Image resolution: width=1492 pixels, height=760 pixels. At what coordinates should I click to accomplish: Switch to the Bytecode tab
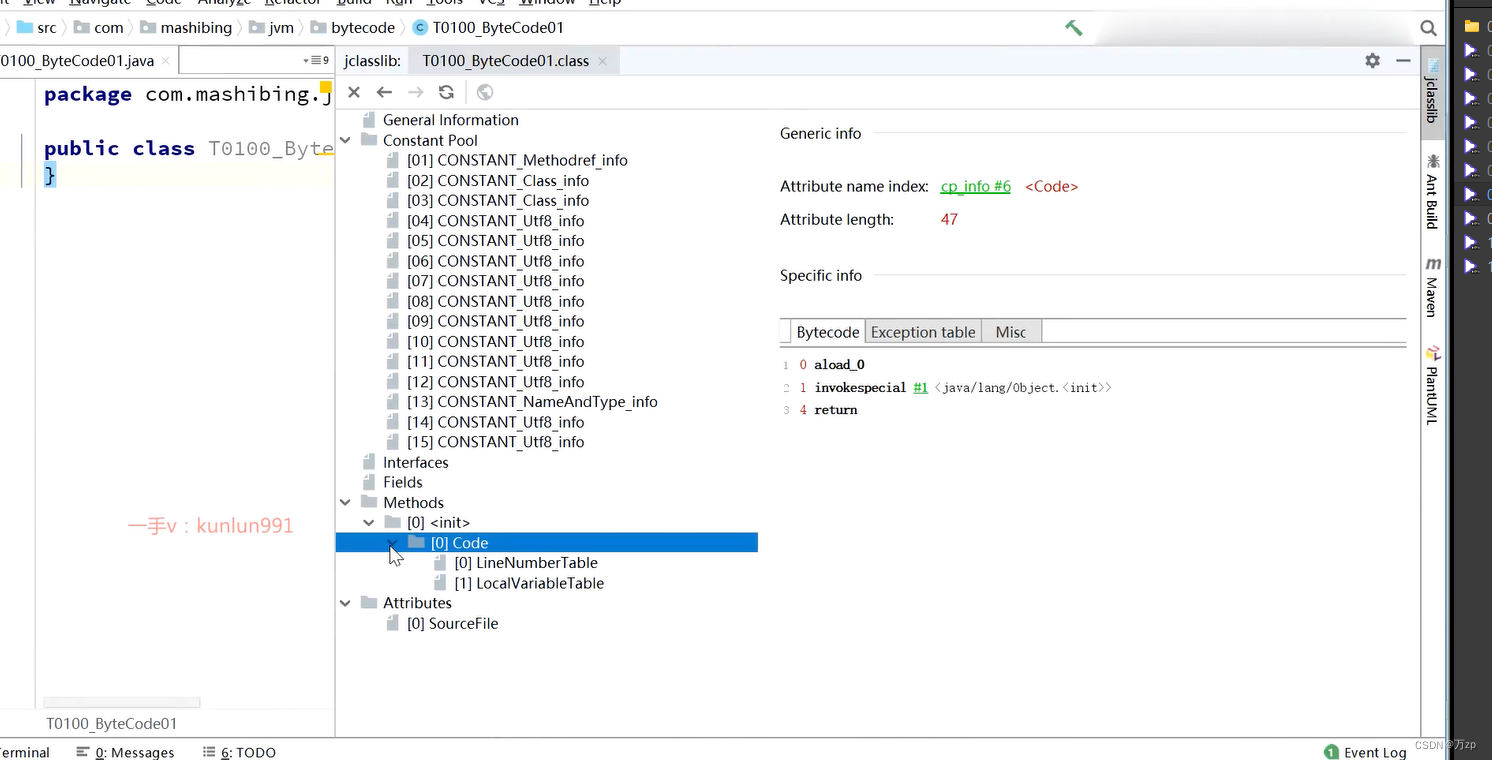tap(827, 332)
